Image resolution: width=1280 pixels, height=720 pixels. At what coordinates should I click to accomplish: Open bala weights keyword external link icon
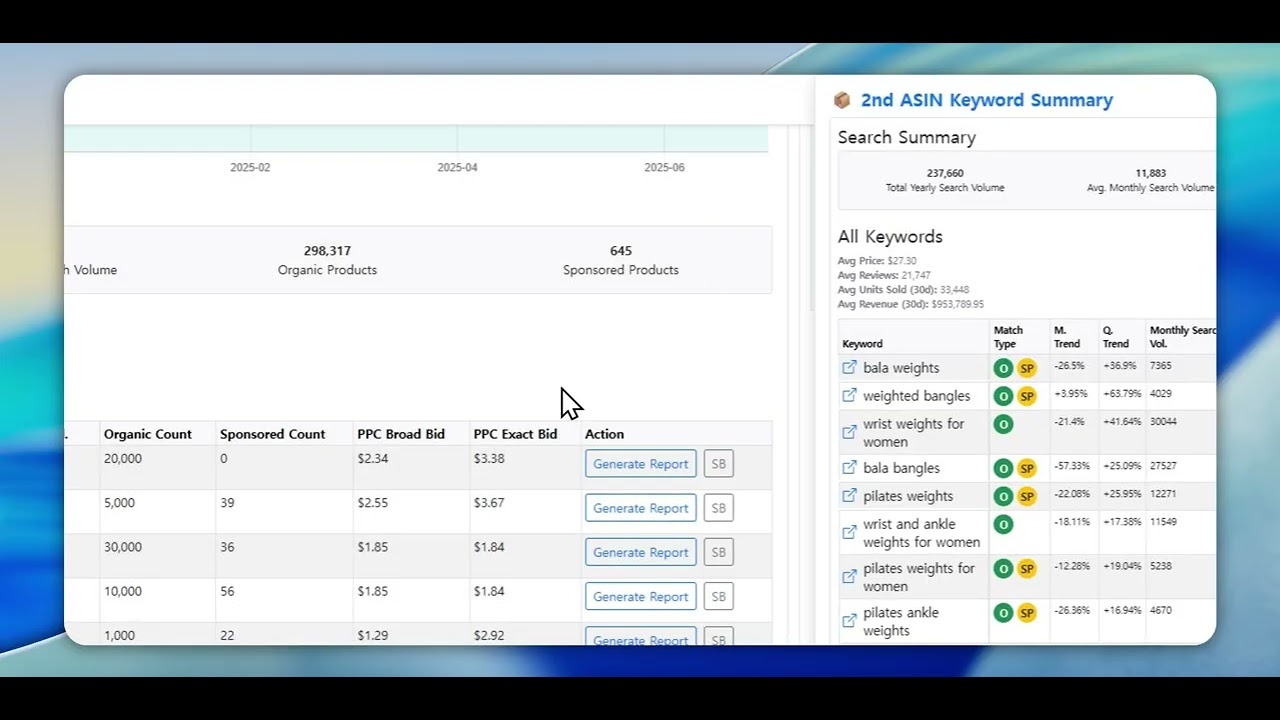click(849, 368)
